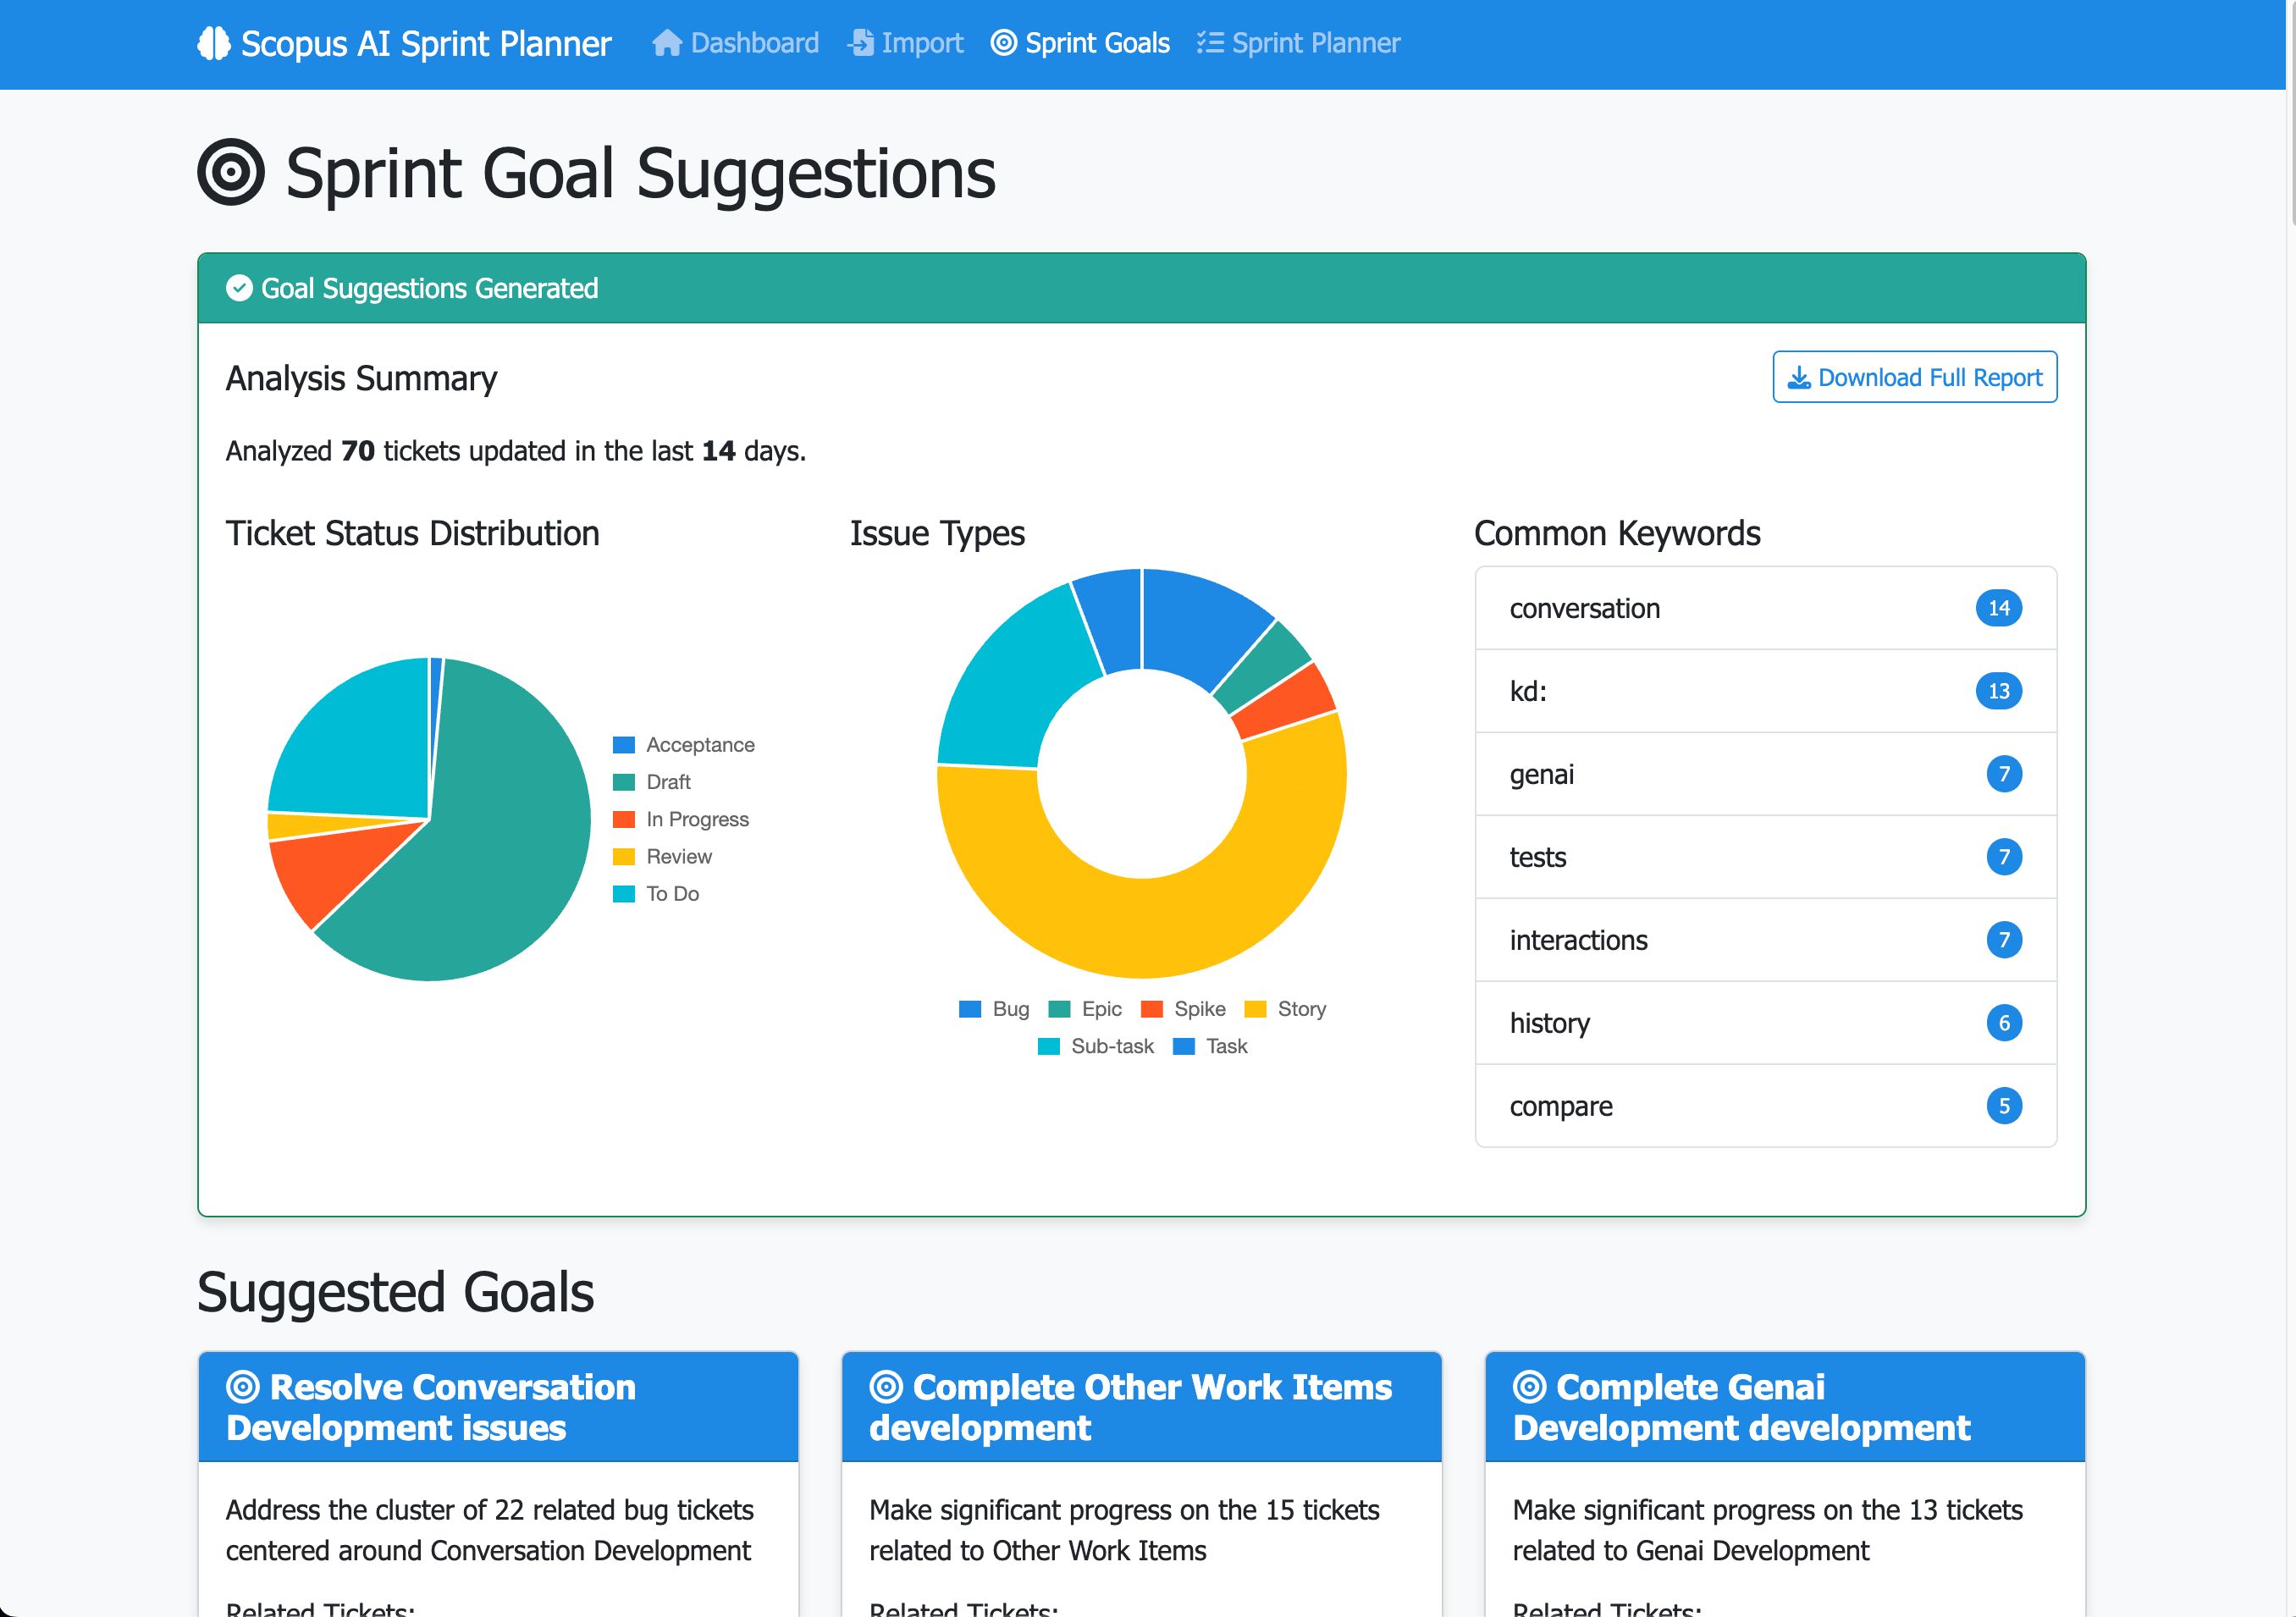This screenshot has width=2296, height=1617.
Task: Click the bullseye icon on Complete Other Work Items card
Action: click(x=886, y=1387)
